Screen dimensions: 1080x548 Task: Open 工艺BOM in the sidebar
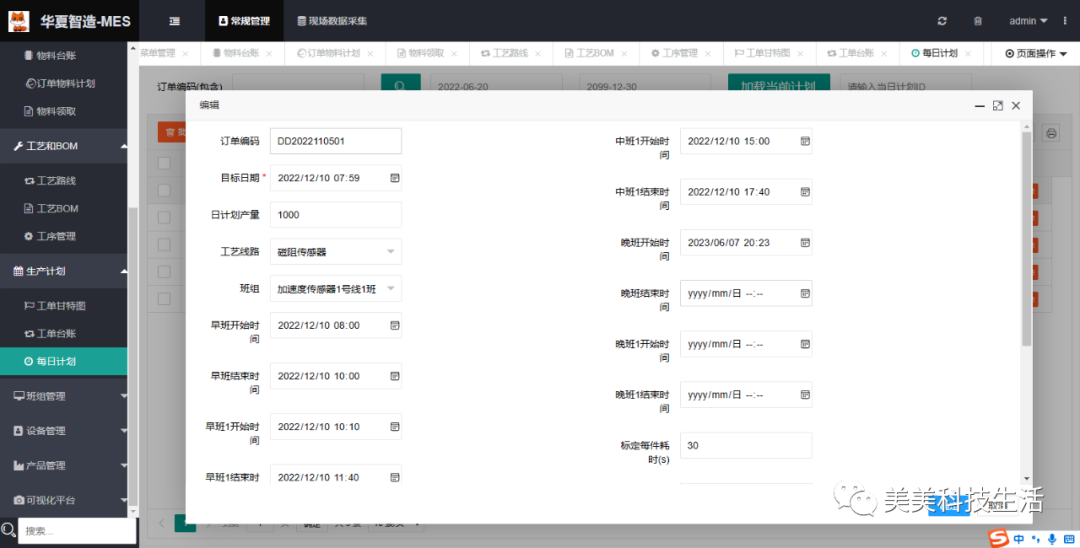51,208
